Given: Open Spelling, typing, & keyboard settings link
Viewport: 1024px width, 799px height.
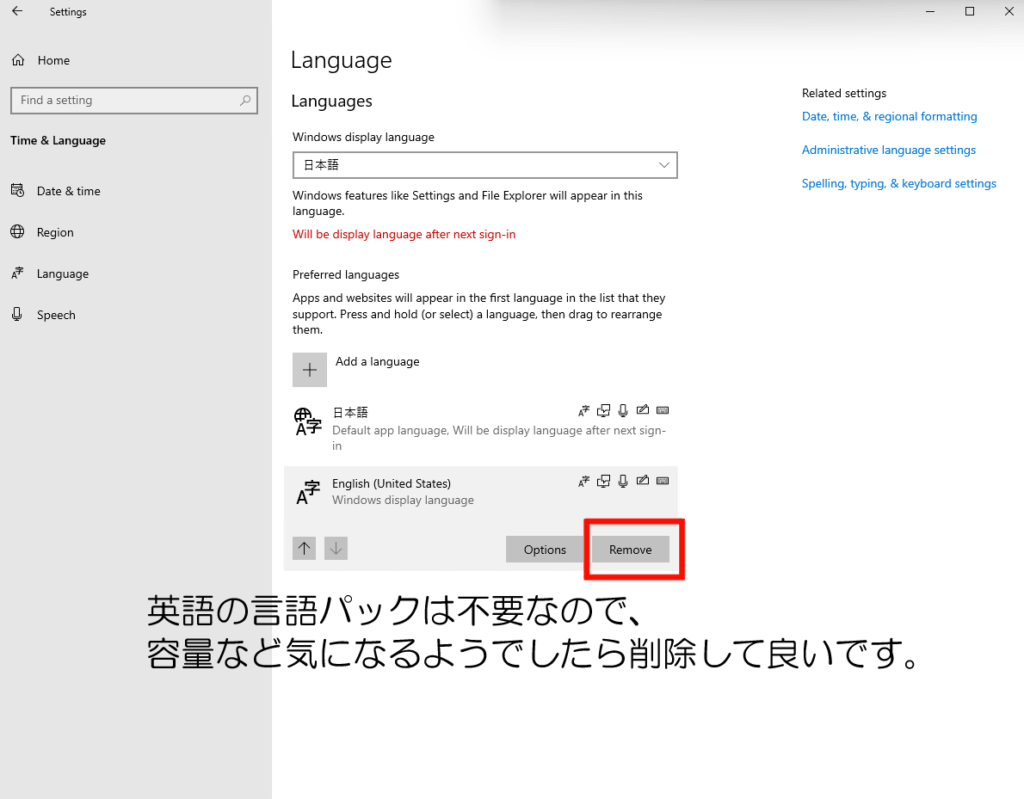Looking at the screenshot, I should click(x=898, y=184).
